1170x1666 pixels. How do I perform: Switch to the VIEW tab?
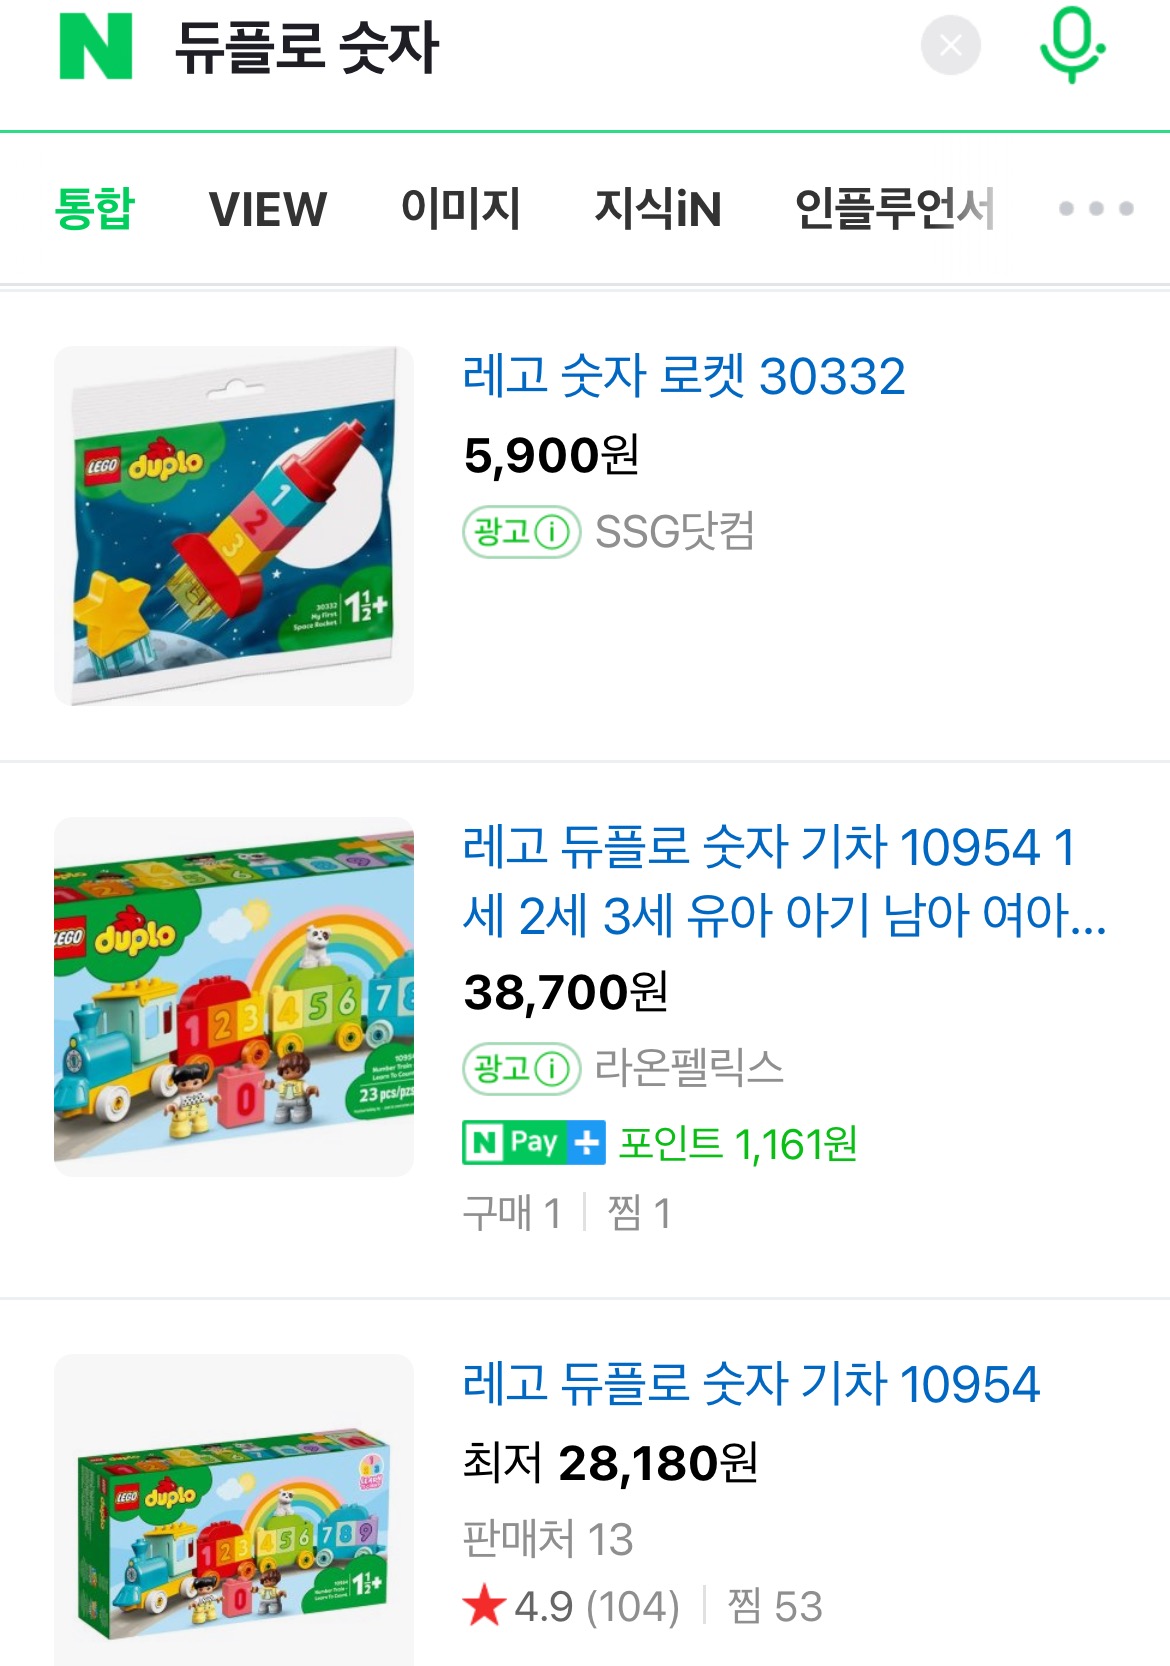point(267,209)
